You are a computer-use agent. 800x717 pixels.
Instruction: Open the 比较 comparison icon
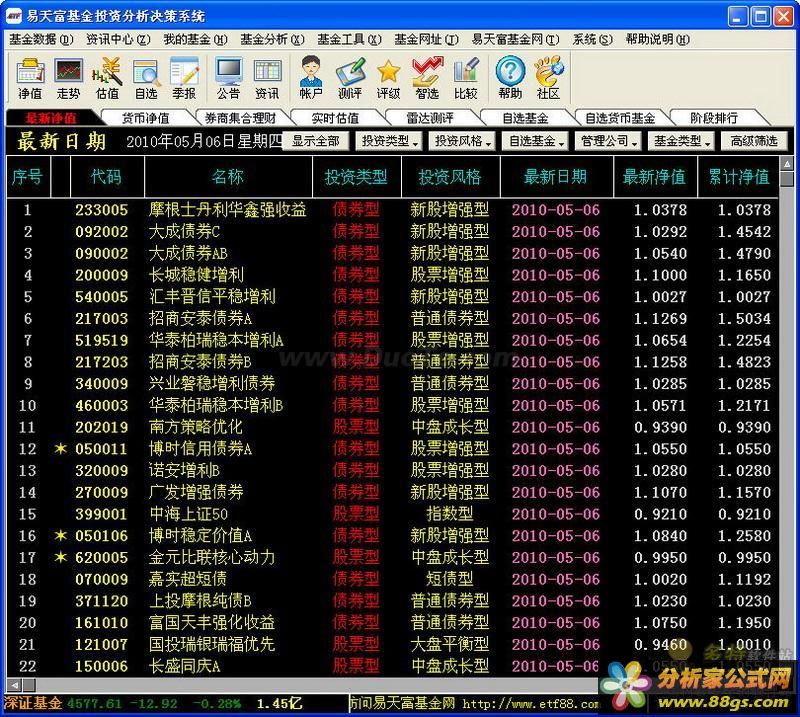tap(466, 78)
